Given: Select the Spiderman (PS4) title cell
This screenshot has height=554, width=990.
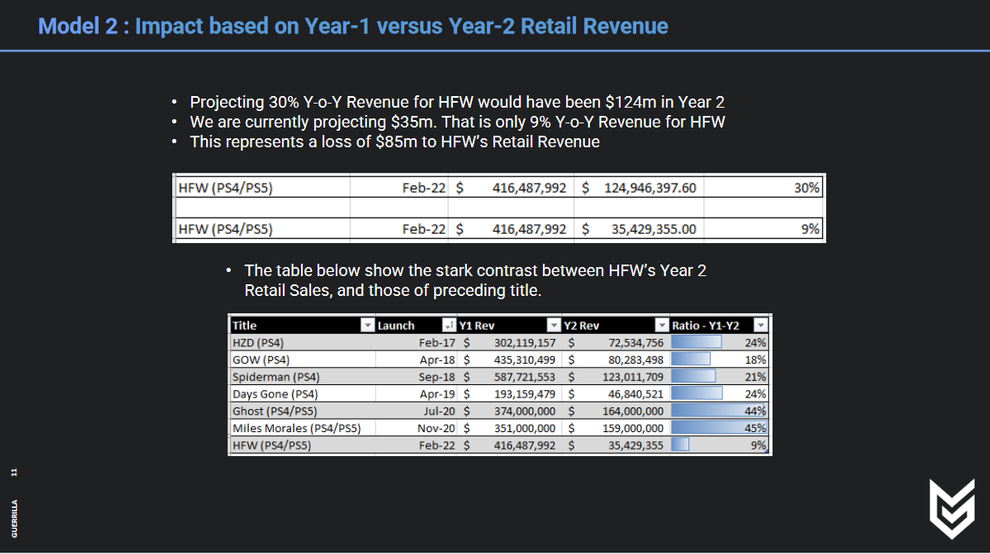Looking at the screenshot, I should coord(302,376).
